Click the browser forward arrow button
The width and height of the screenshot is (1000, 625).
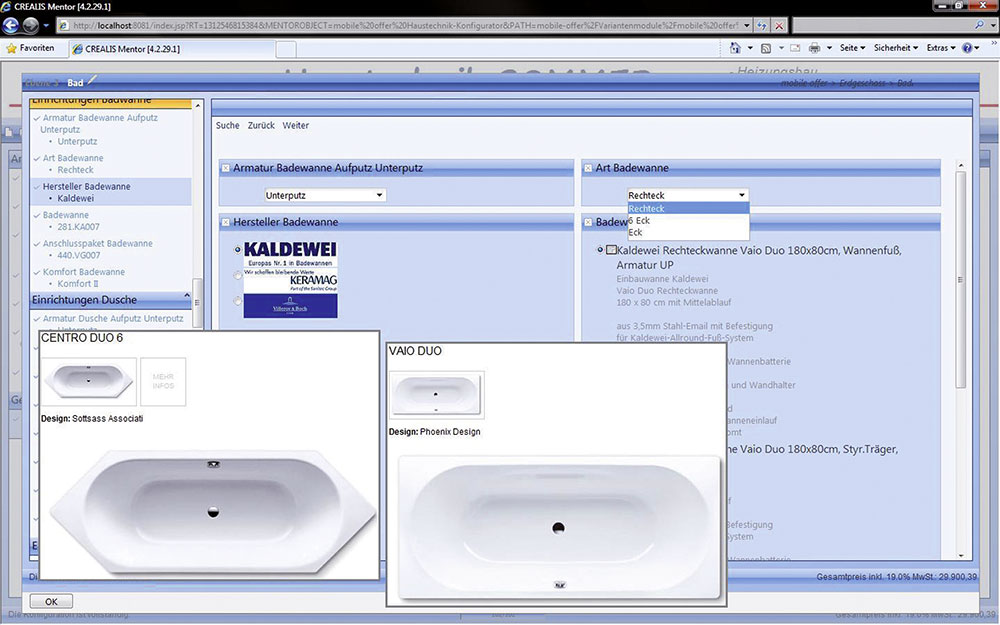click(31, 26)
